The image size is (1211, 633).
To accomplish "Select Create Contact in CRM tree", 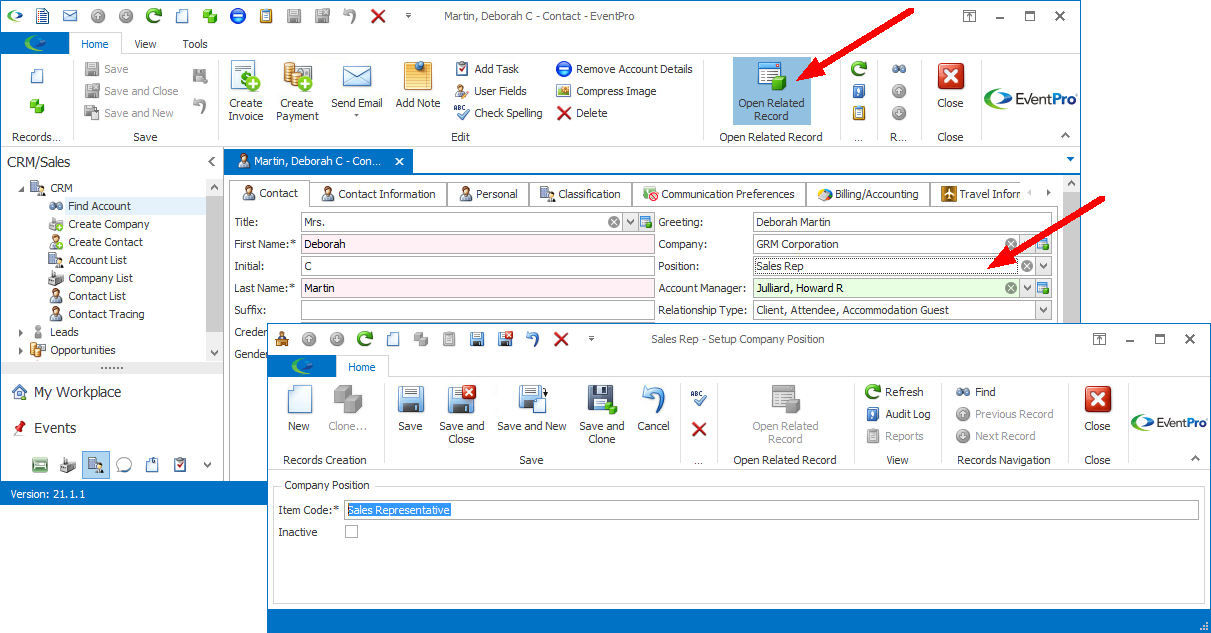I will click(x=105, y=242).
